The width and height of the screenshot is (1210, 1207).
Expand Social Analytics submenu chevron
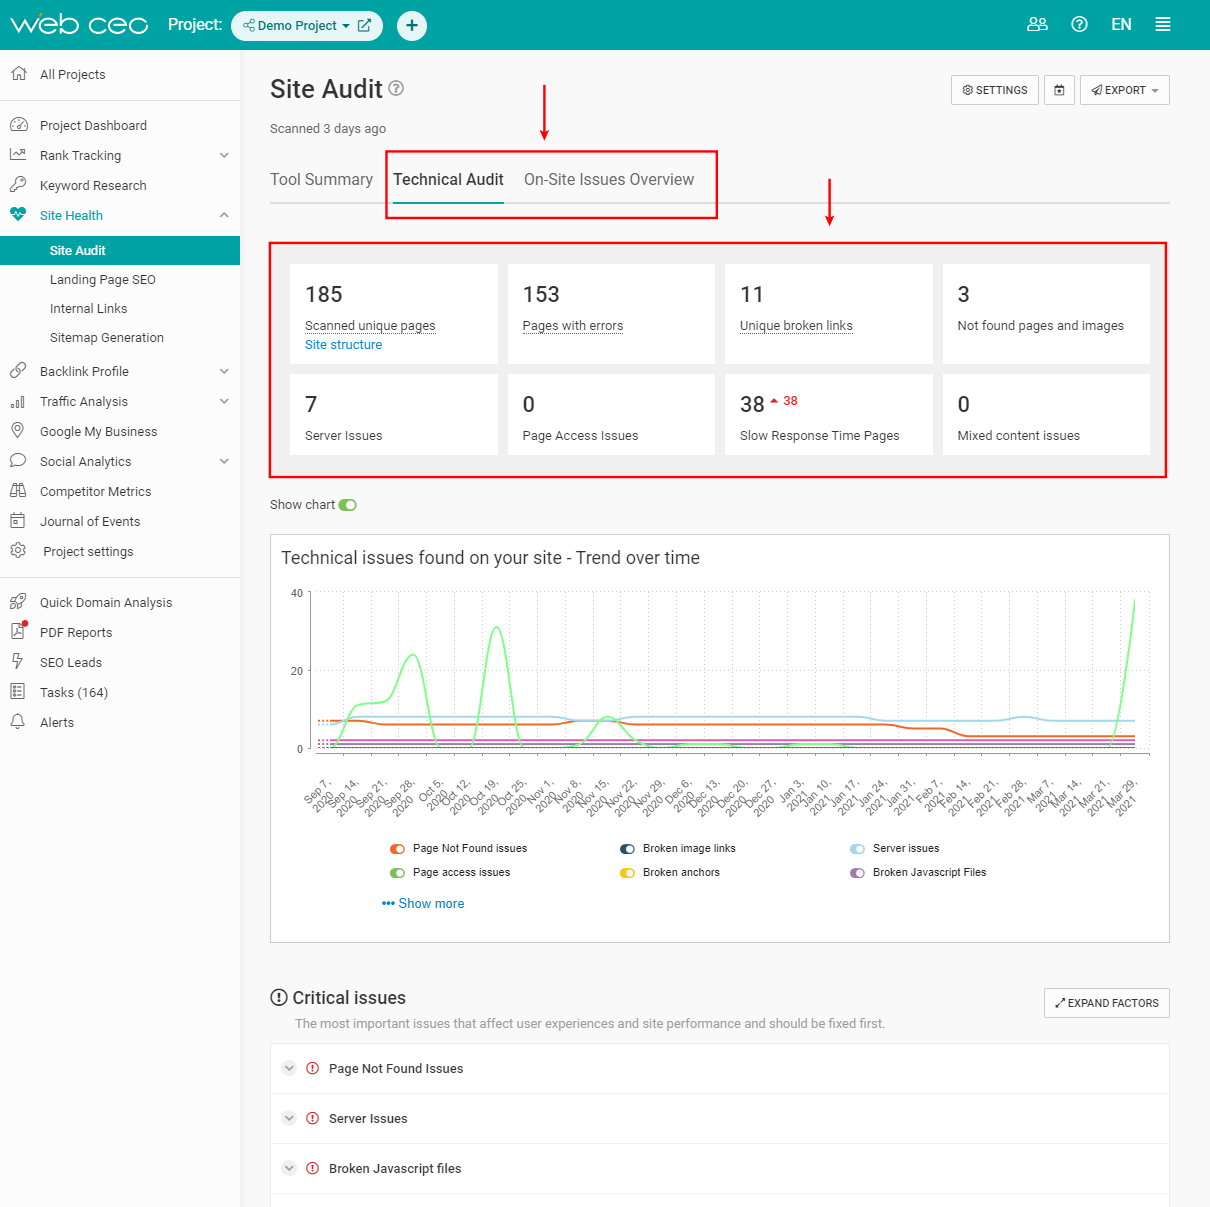coord(224,461)
